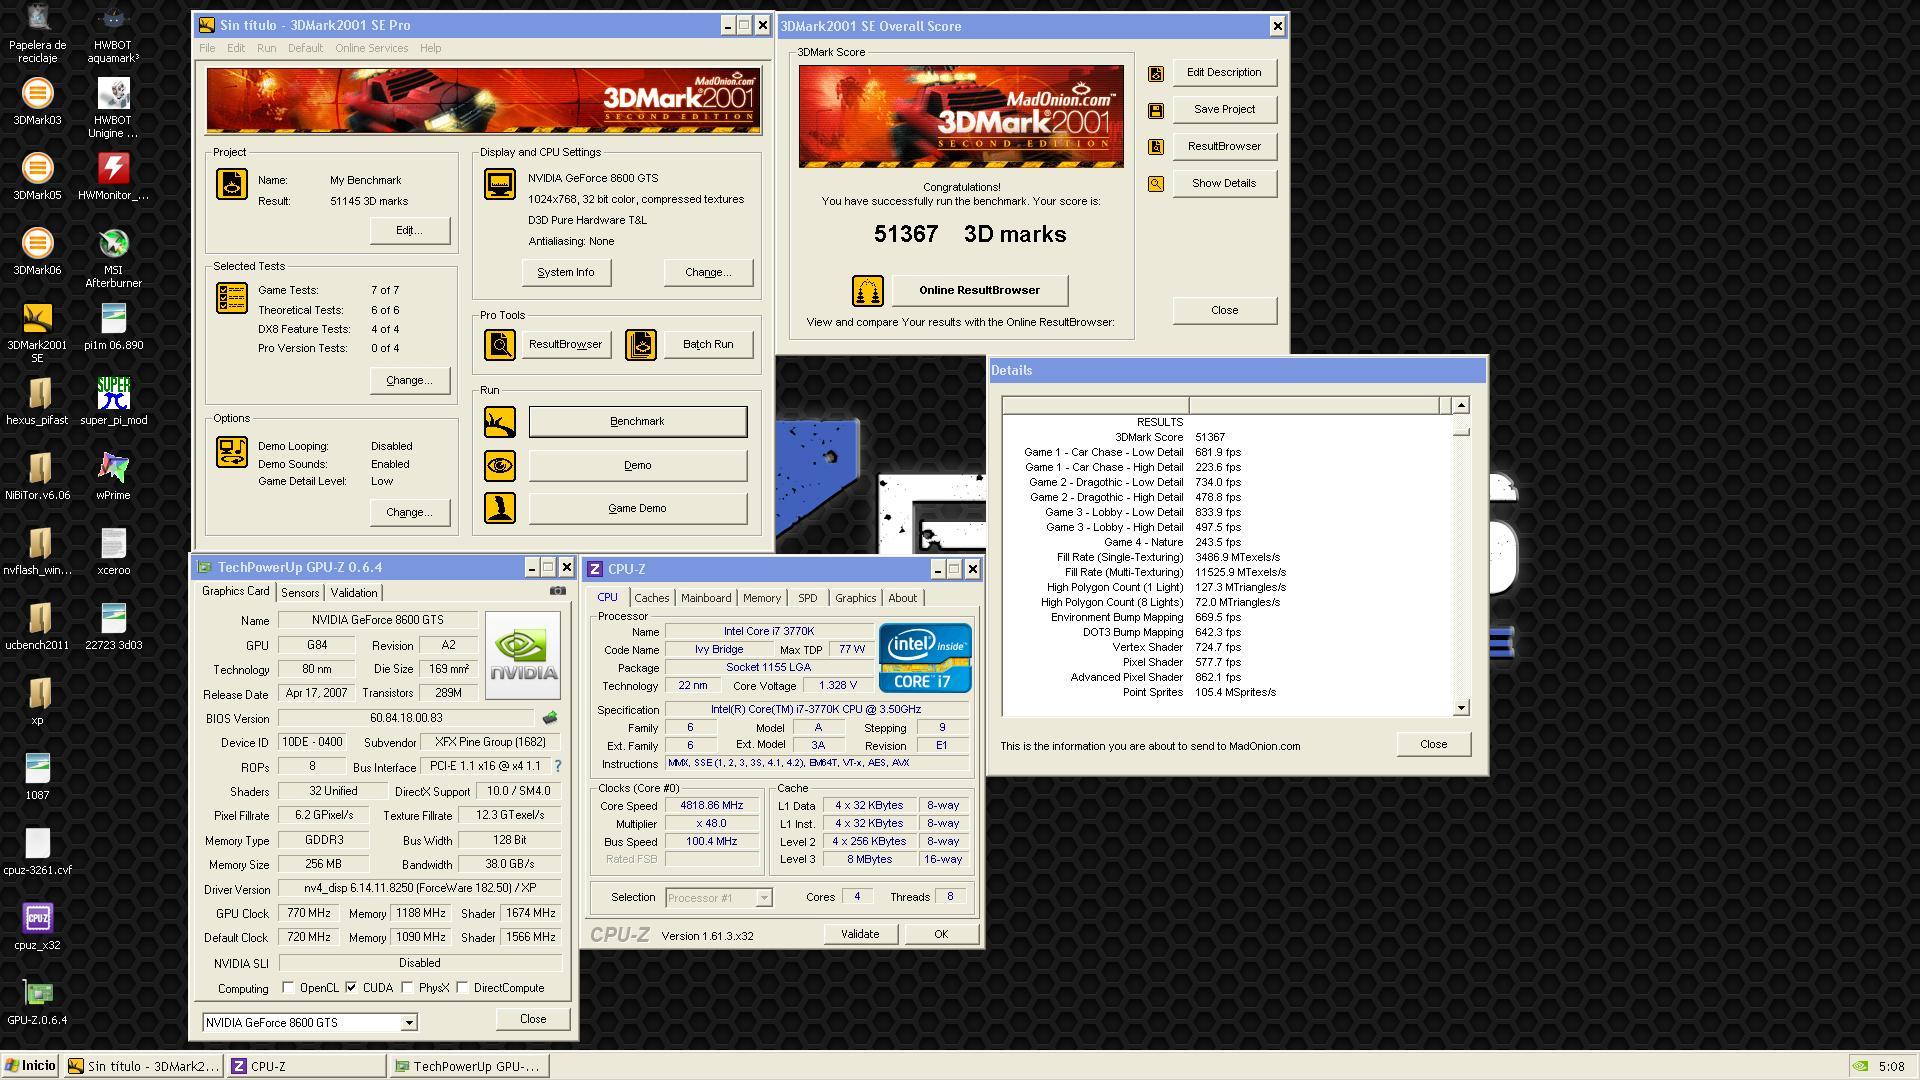Switch to the SPD tab in CPU-Z

(808, 598)
